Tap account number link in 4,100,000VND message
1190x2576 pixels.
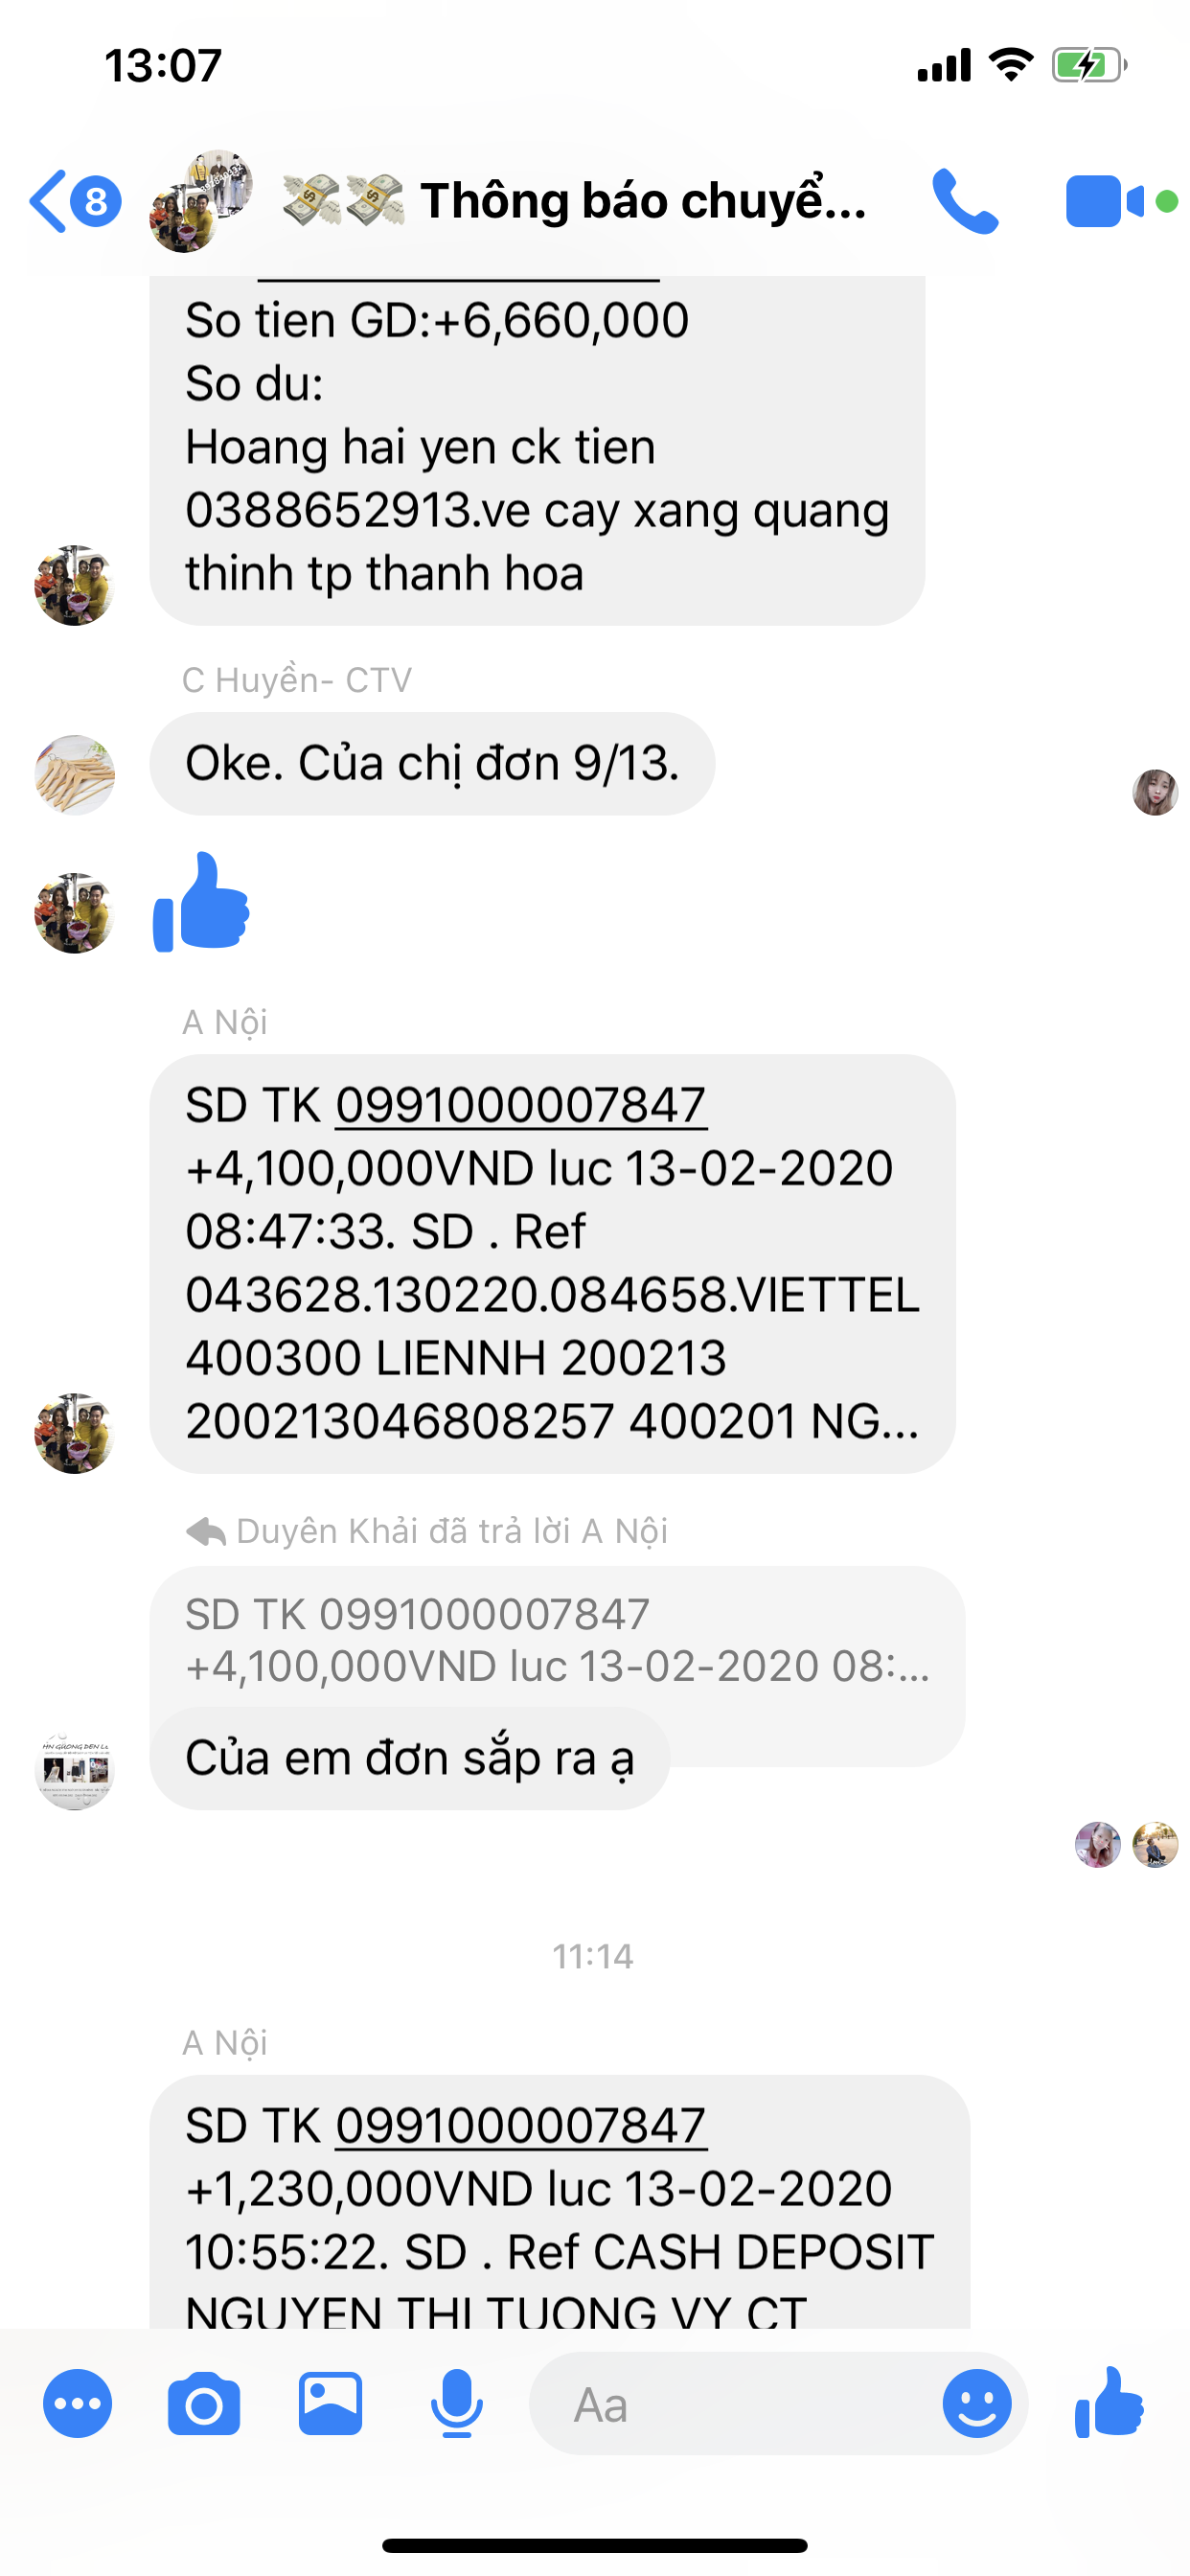click(x=521, y=1106)
